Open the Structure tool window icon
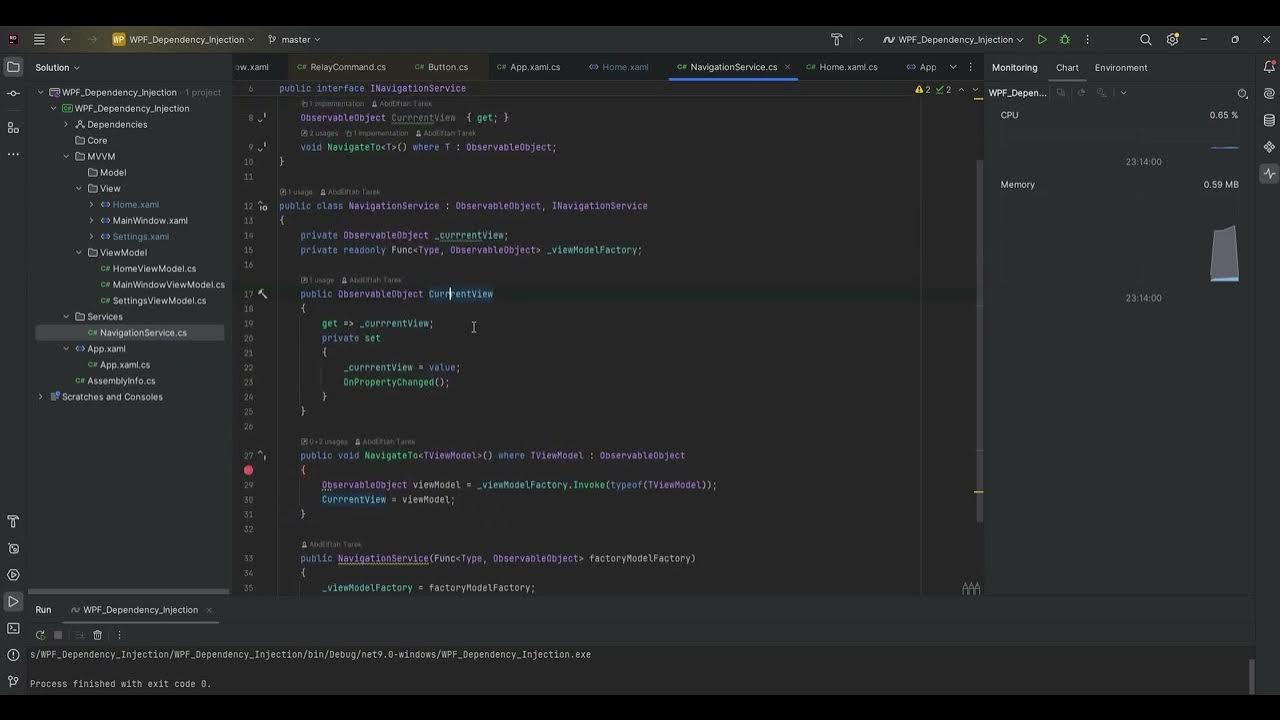1280x720 pixels. click(13, 128)
